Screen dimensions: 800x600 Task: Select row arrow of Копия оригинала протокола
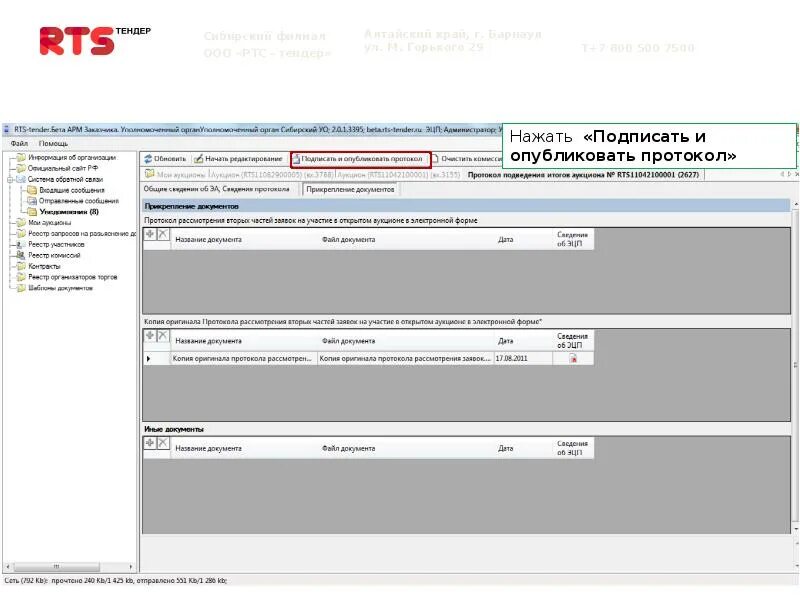(148, 359)
